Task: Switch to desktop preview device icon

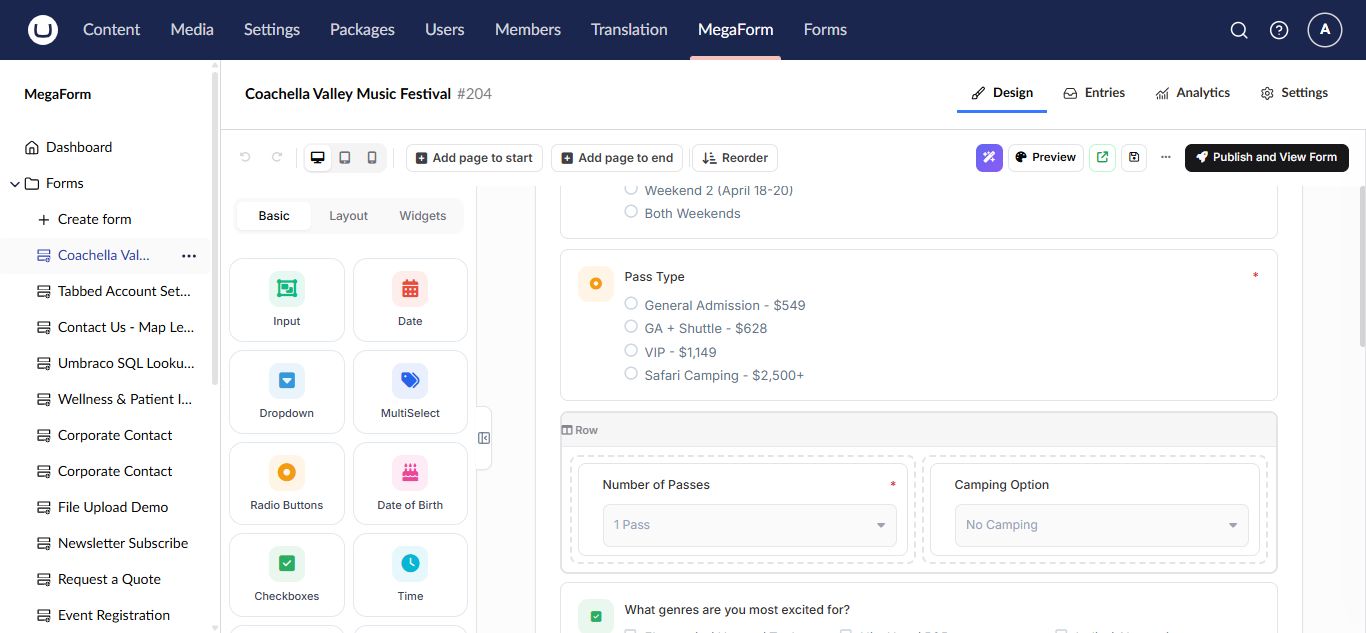Action: tap(318, 158)
